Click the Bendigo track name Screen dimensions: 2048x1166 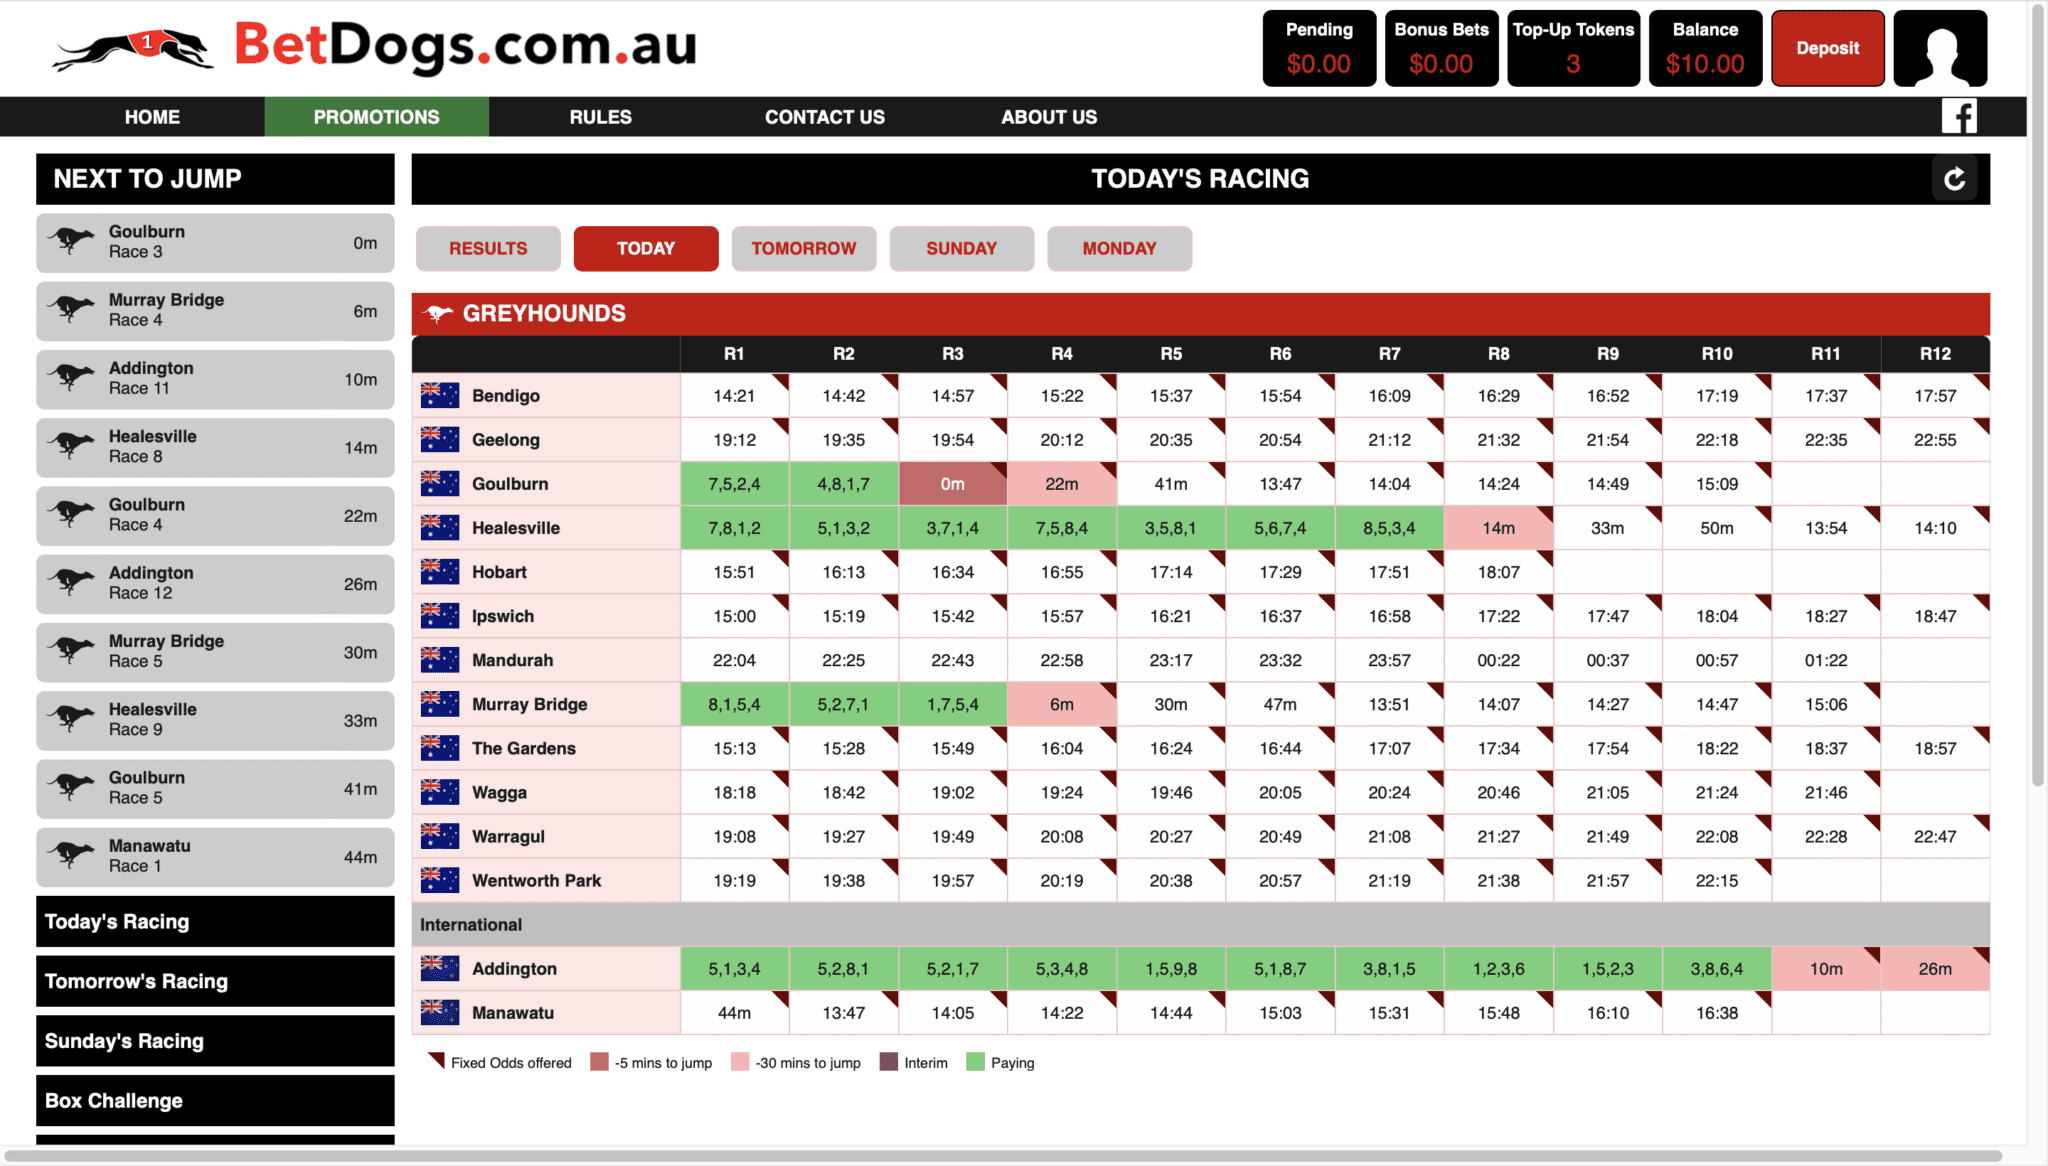506,396
